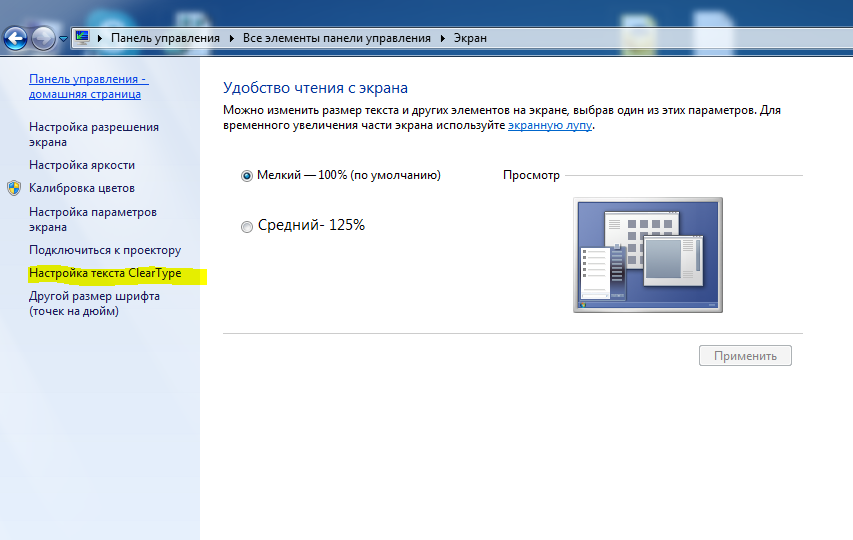
Task: Open Настройка параметров экрана link
Action: coord(92,219)
